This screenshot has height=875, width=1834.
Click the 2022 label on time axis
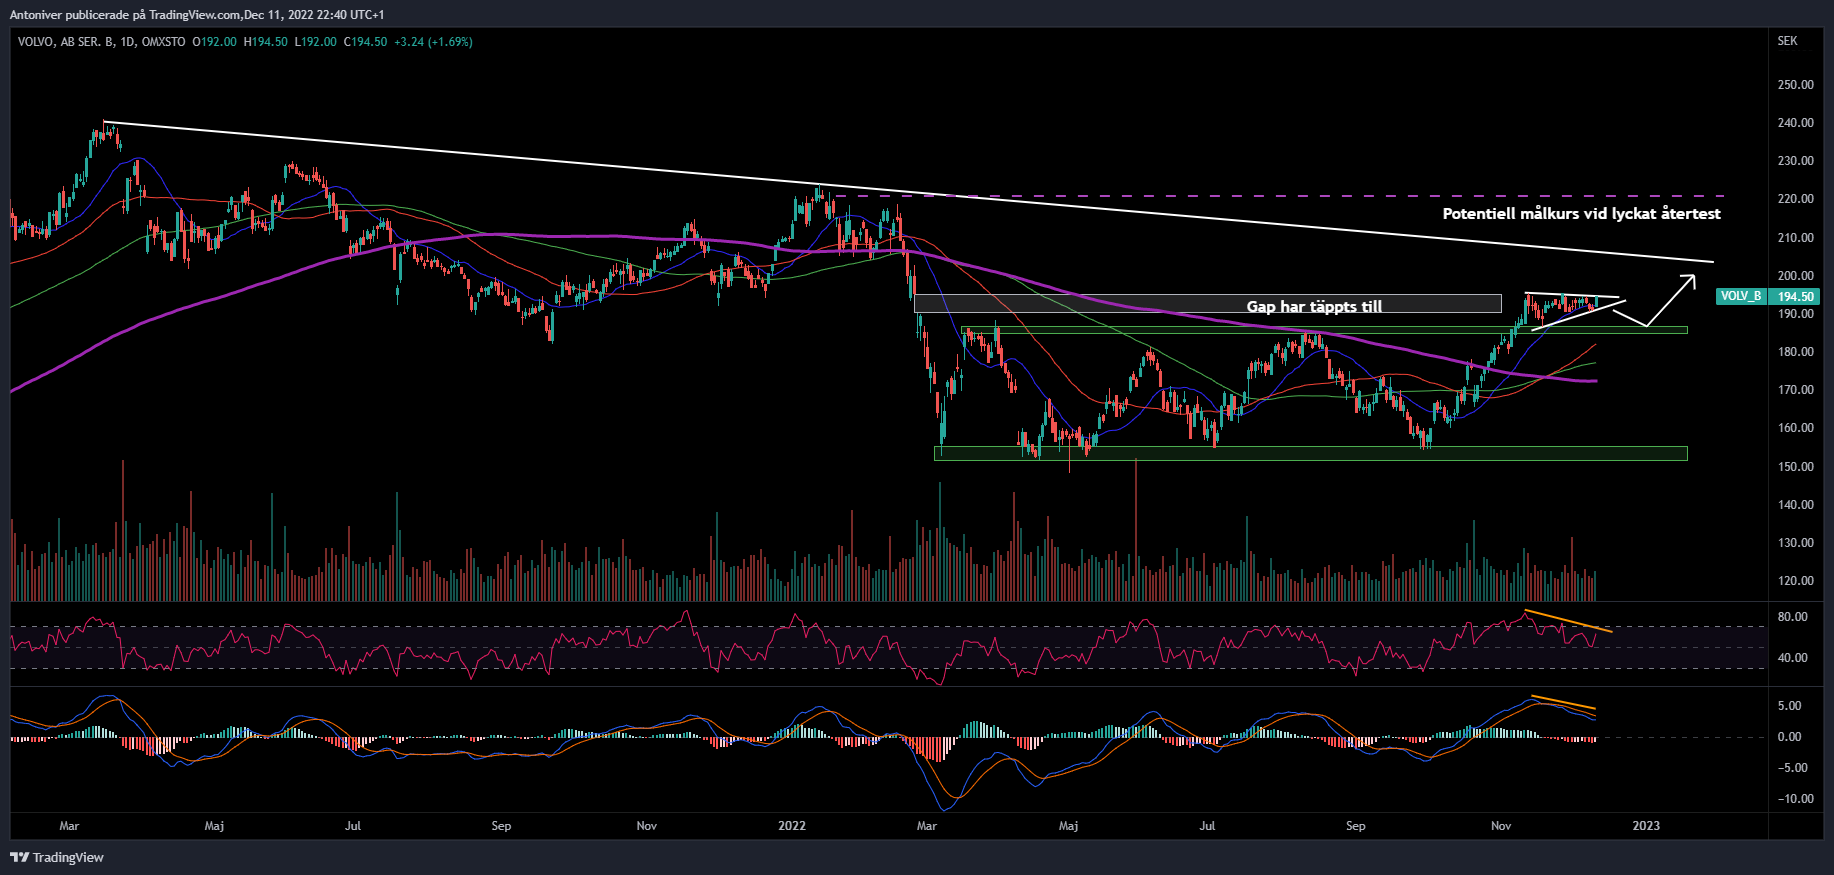click(791, 826)
